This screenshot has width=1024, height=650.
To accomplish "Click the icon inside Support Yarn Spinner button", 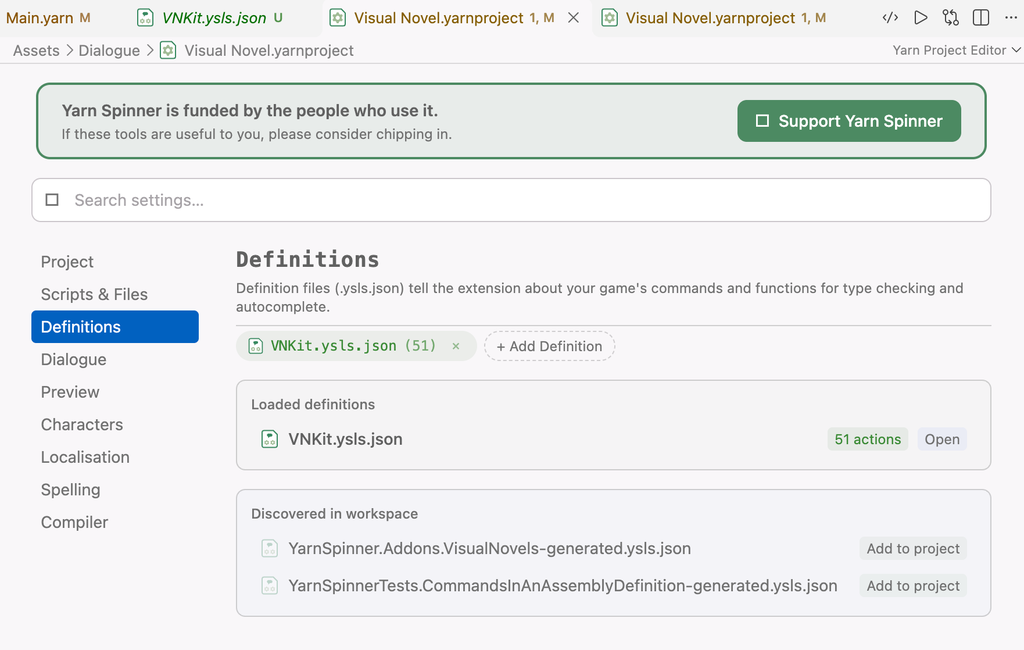I will (x=762, y=121).
